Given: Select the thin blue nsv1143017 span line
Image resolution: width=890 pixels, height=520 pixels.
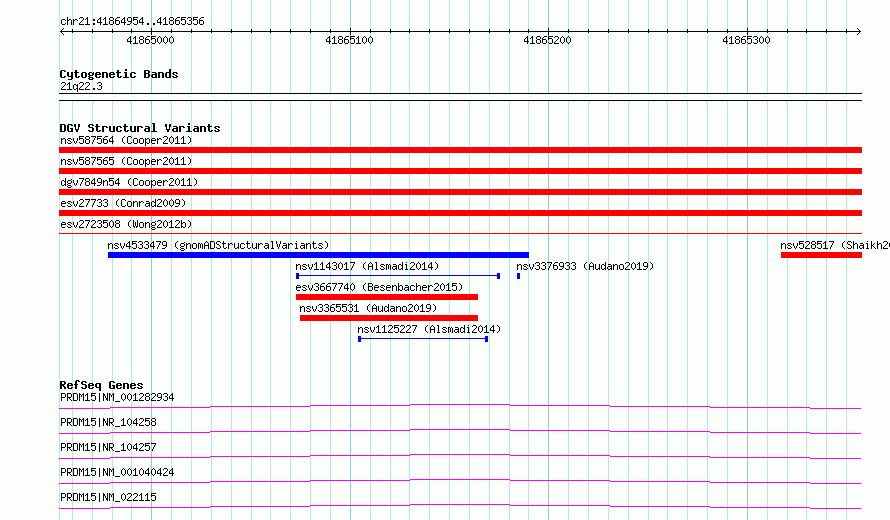Looking at the screenshot, I should [398, 276].
